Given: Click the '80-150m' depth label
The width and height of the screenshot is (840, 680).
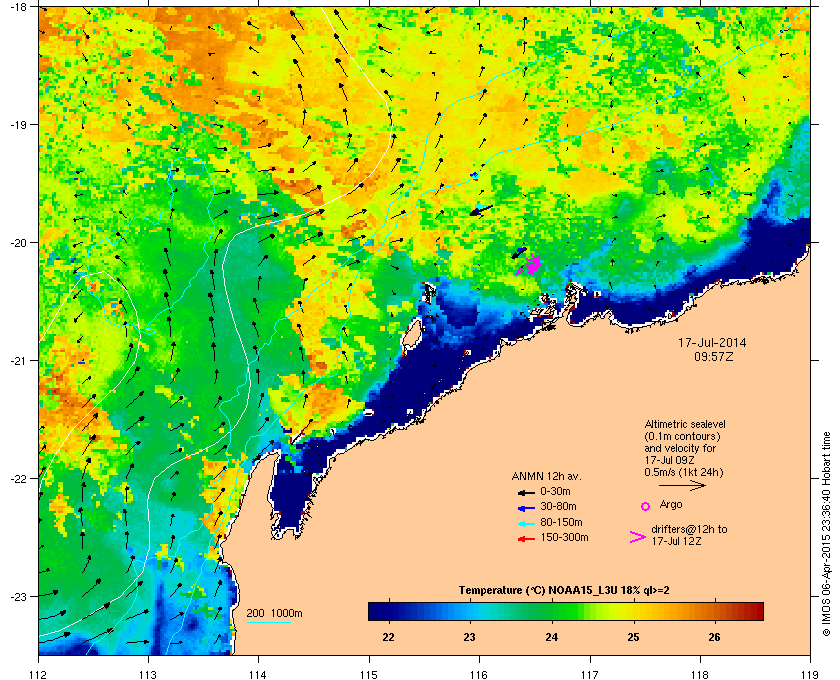Looking at the screenshot, I should point(561,522).
